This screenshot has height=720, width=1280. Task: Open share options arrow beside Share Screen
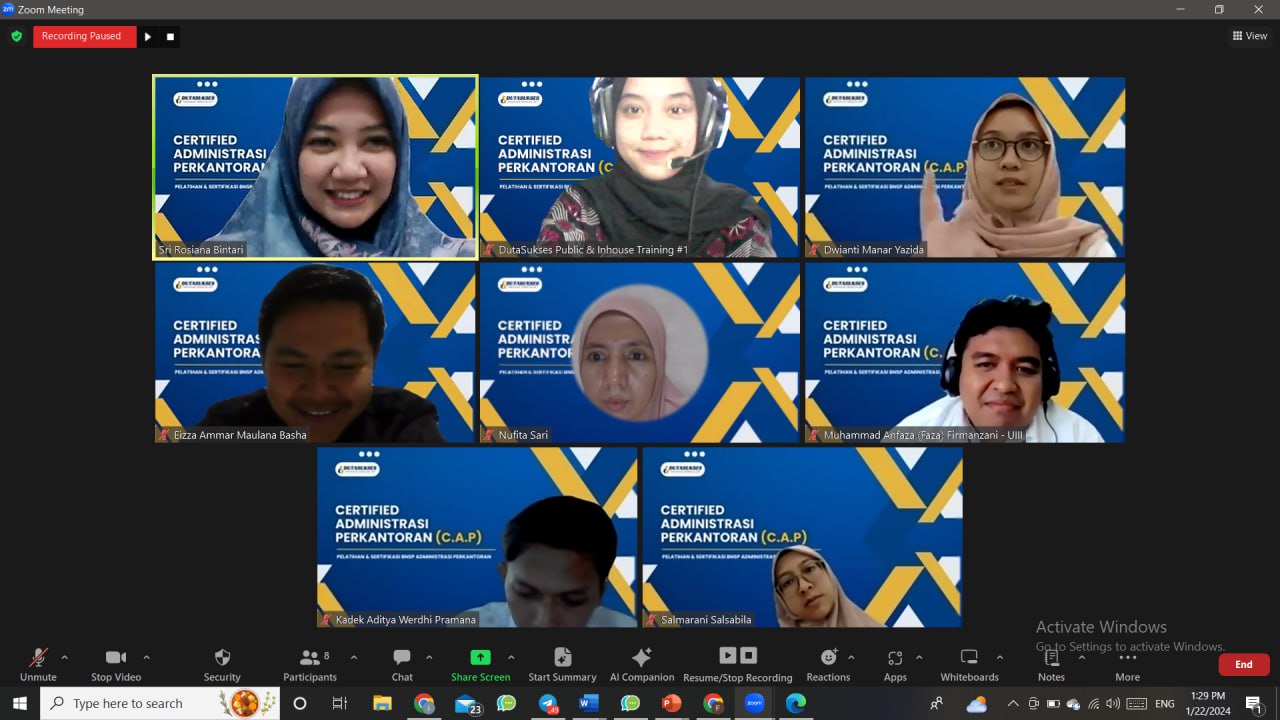coord(511,658)
